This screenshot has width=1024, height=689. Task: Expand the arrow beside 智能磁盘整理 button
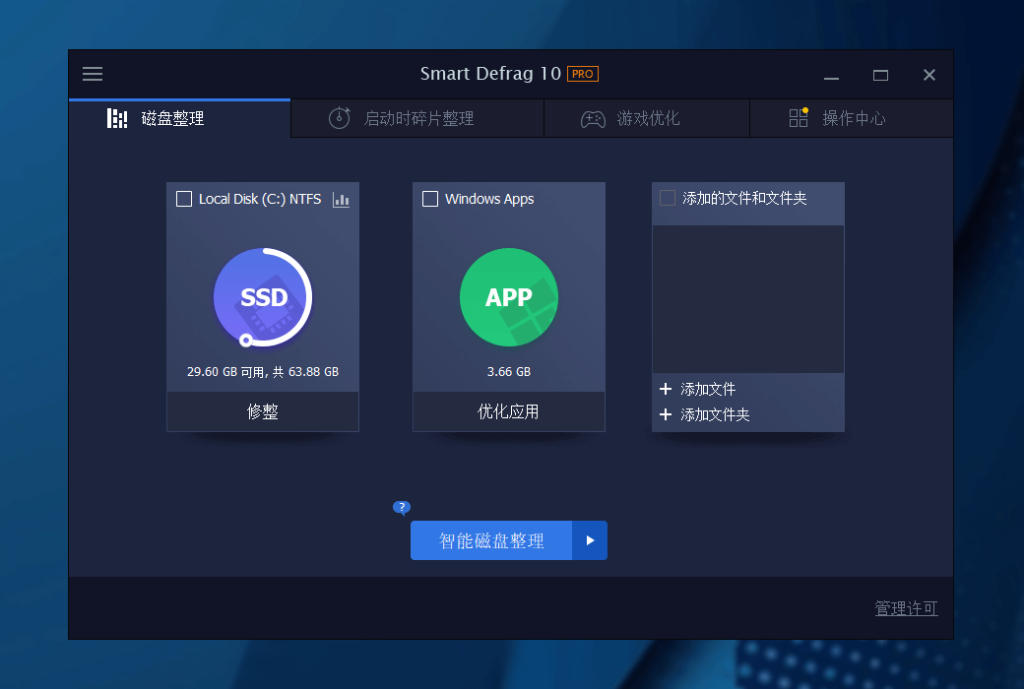pos(590,540)
